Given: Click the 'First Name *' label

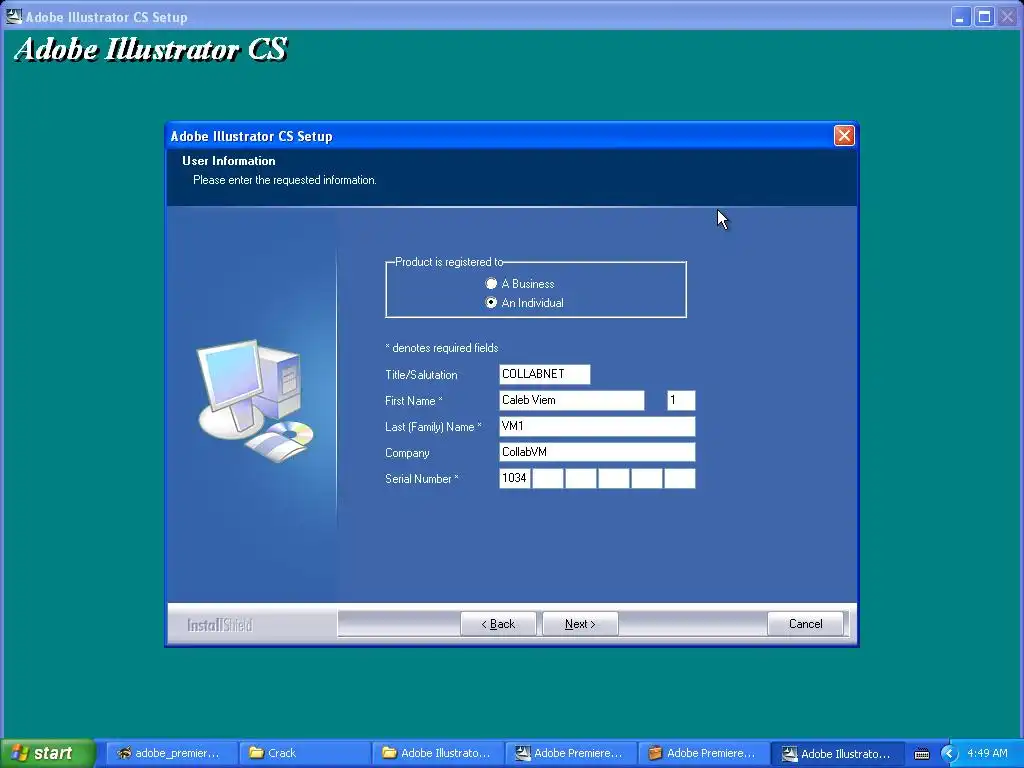Looking at the screenshot, I should point(413,401).
